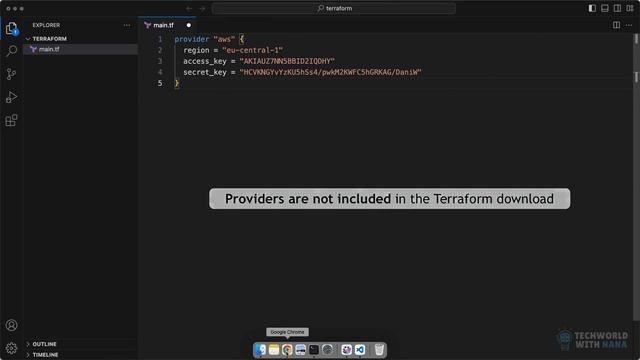Viewport: 640px width, 360px height.
Task: Open Finder from the Dock
Action: coord(260,350)
